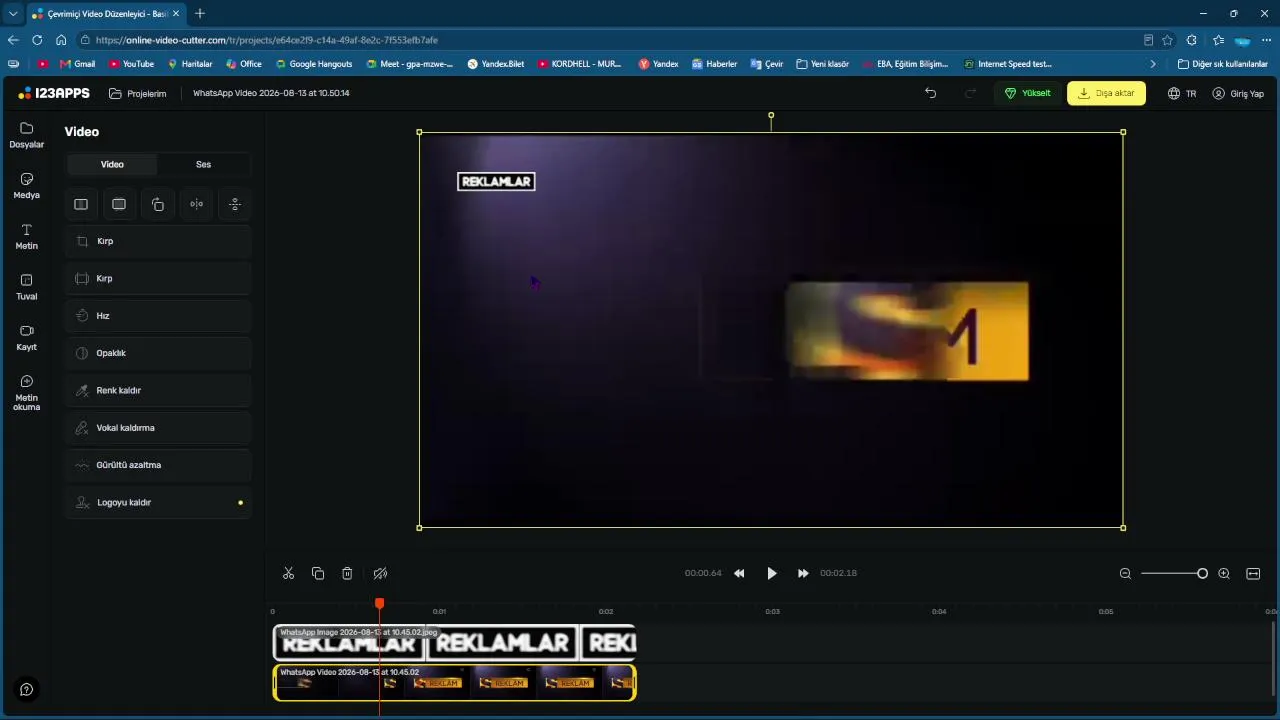Close the Çevrimiçi Video Düzenleyici tab

[x=176, y=14]
